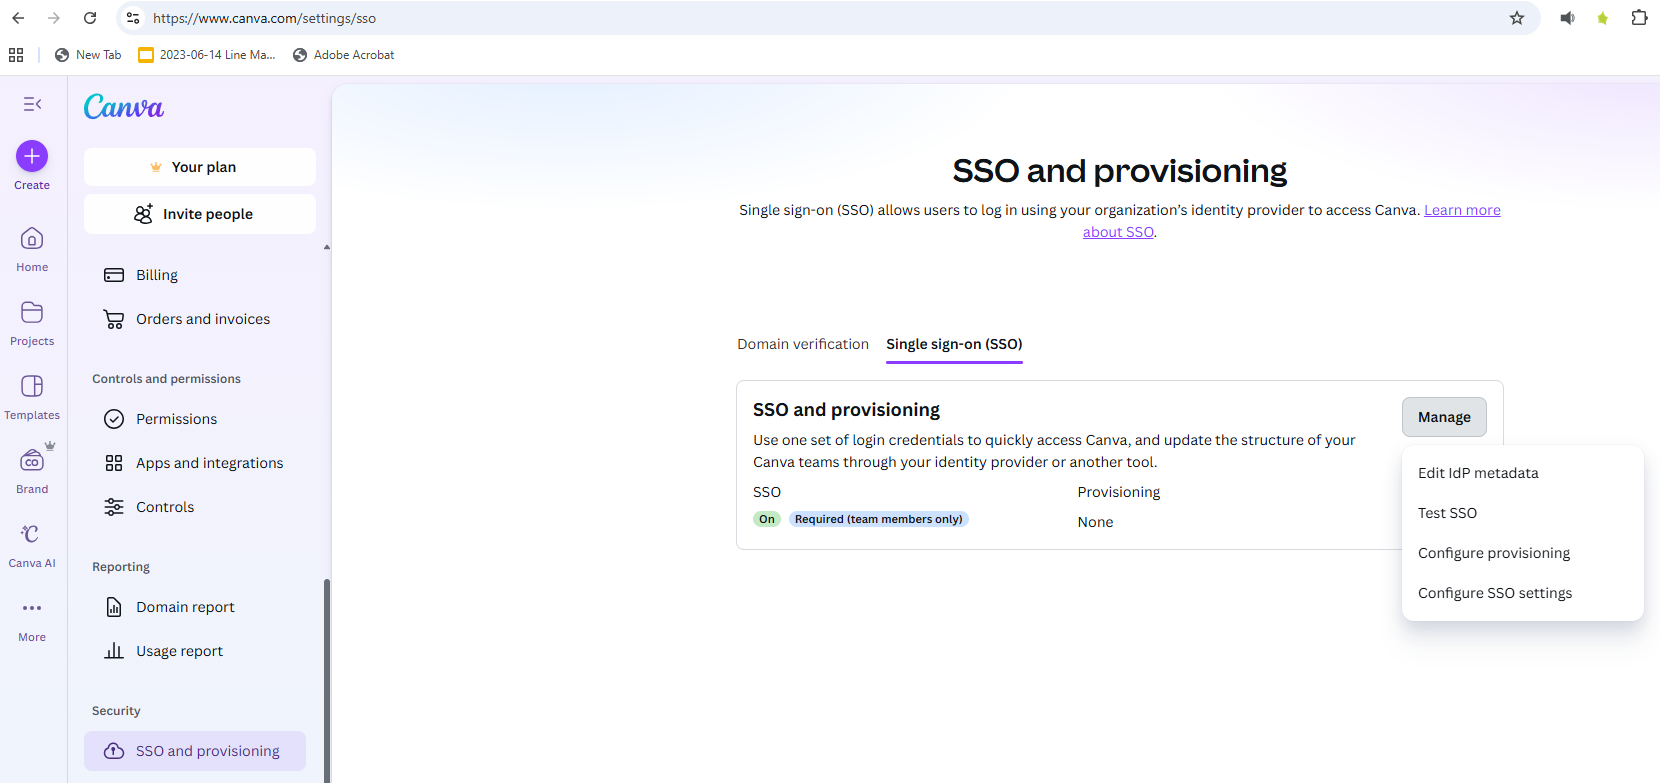Image resolution: width=1660 pixels, height=783 pixels.
Task: Choose Test SSO from menu
Action: 1523,513
